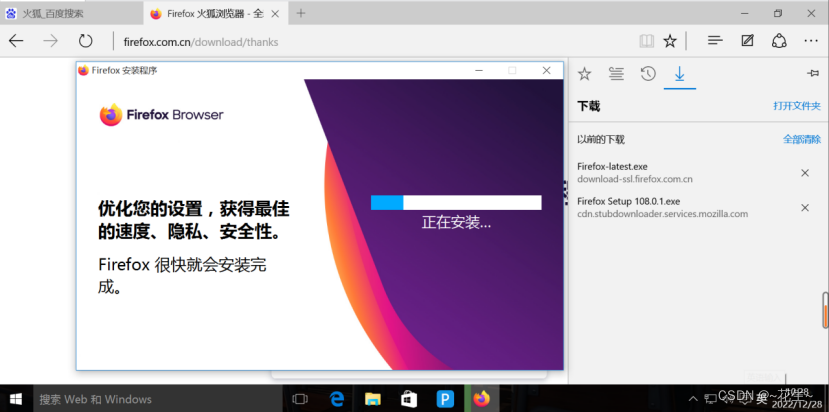
Task: Open Microsoft Store from the taskbar
Action: click(409, 399)
